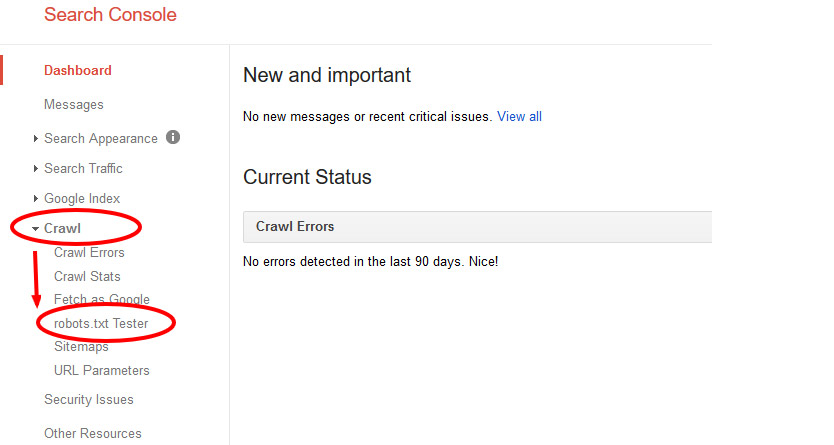The width and height of the screenshot is (834, 445).
Task: Open the robots.txt Tester
Action: [x=101, y=323]
